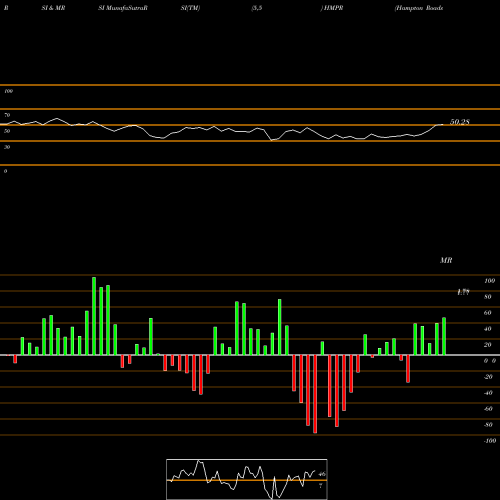Click the RSI axis label 70

(7, 115)
